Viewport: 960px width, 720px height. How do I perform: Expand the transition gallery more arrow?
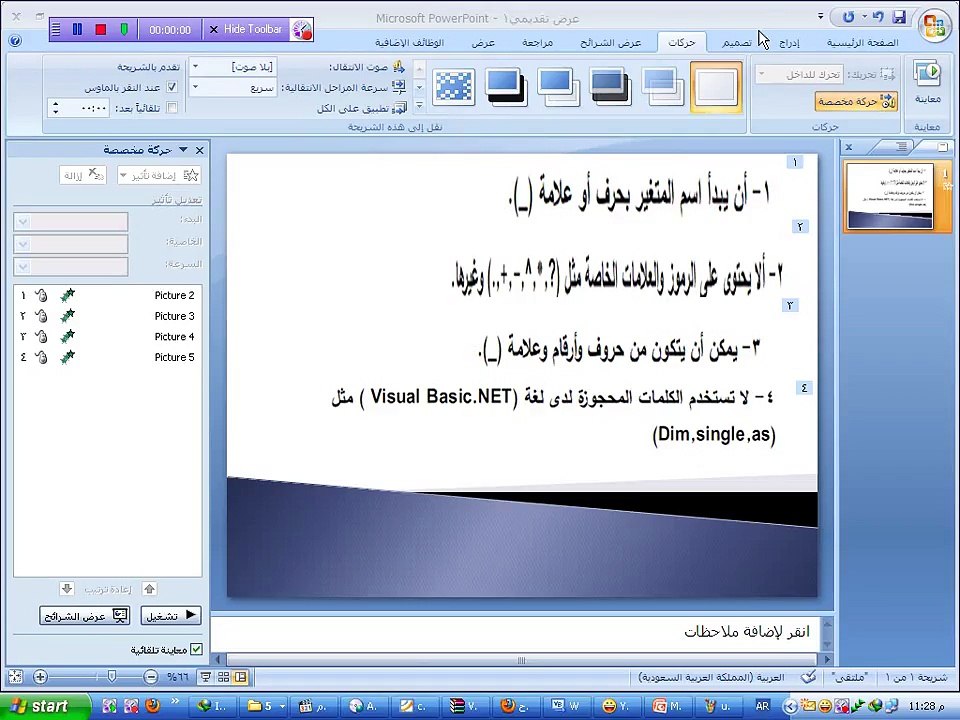pyautogui.click(x=419, y=106)
